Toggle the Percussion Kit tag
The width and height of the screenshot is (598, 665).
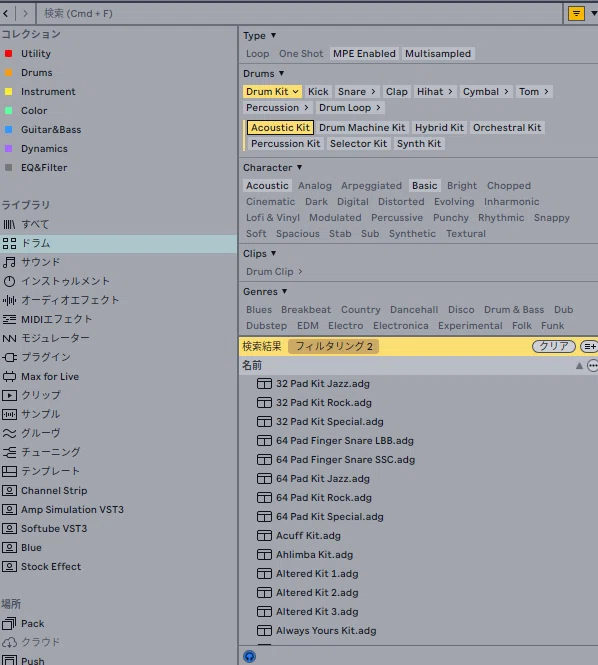point(285,144)
